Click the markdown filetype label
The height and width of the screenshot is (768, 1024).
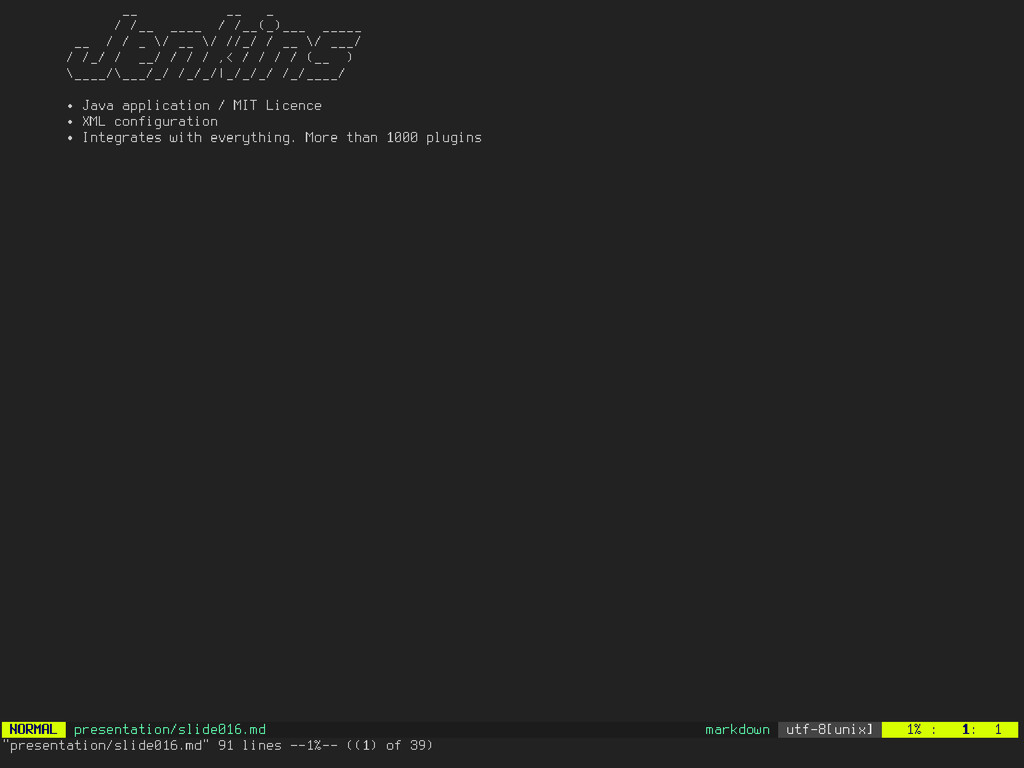tap(737, 729)
